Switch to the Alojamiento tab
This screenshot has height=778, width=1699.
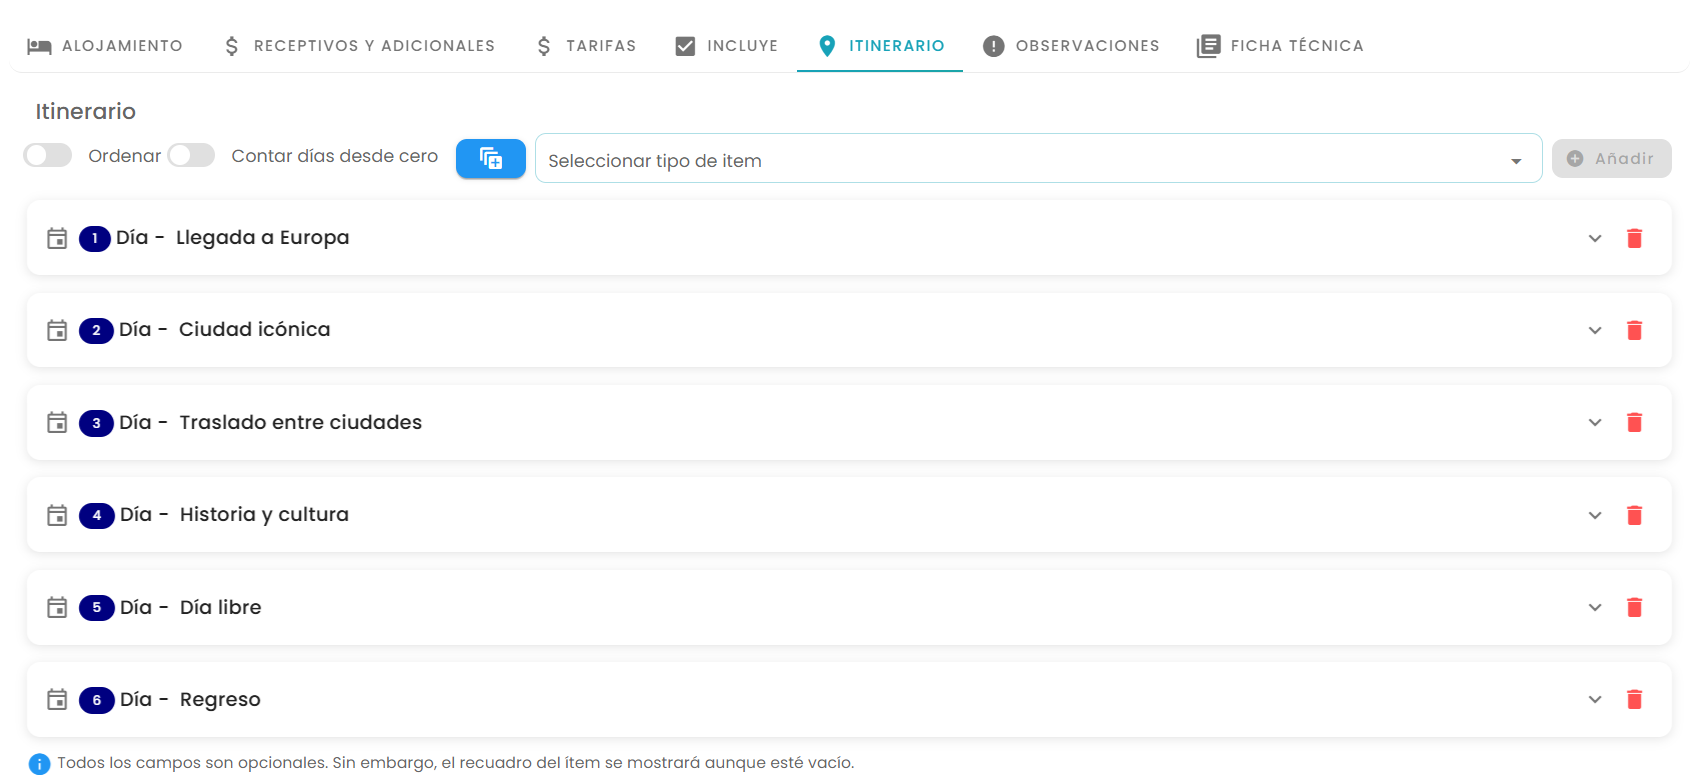coord(105,46)
